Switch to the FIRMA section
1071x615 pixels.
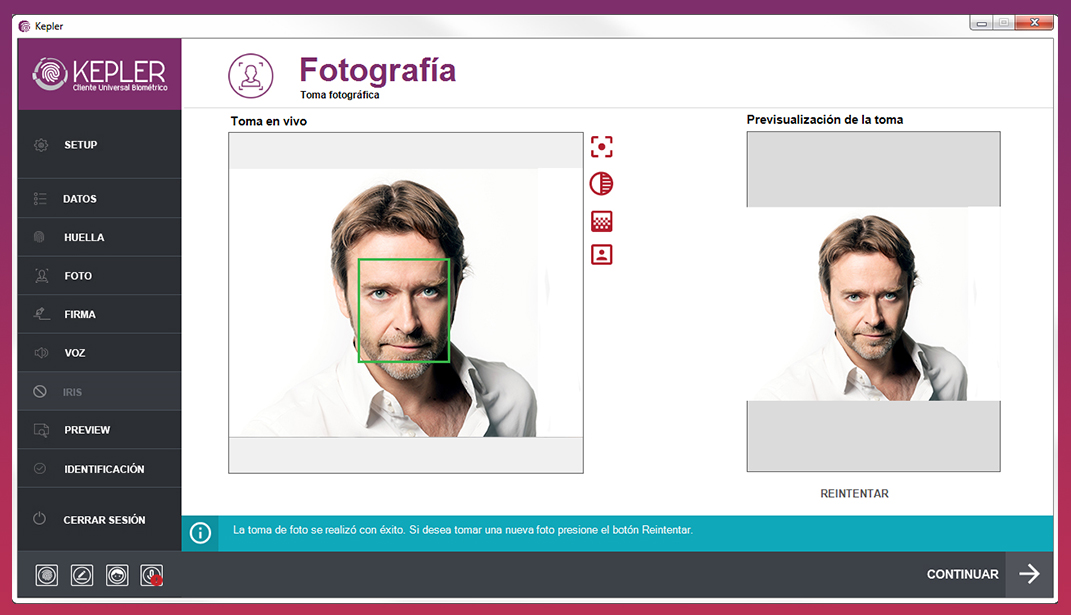coord(99,313)
